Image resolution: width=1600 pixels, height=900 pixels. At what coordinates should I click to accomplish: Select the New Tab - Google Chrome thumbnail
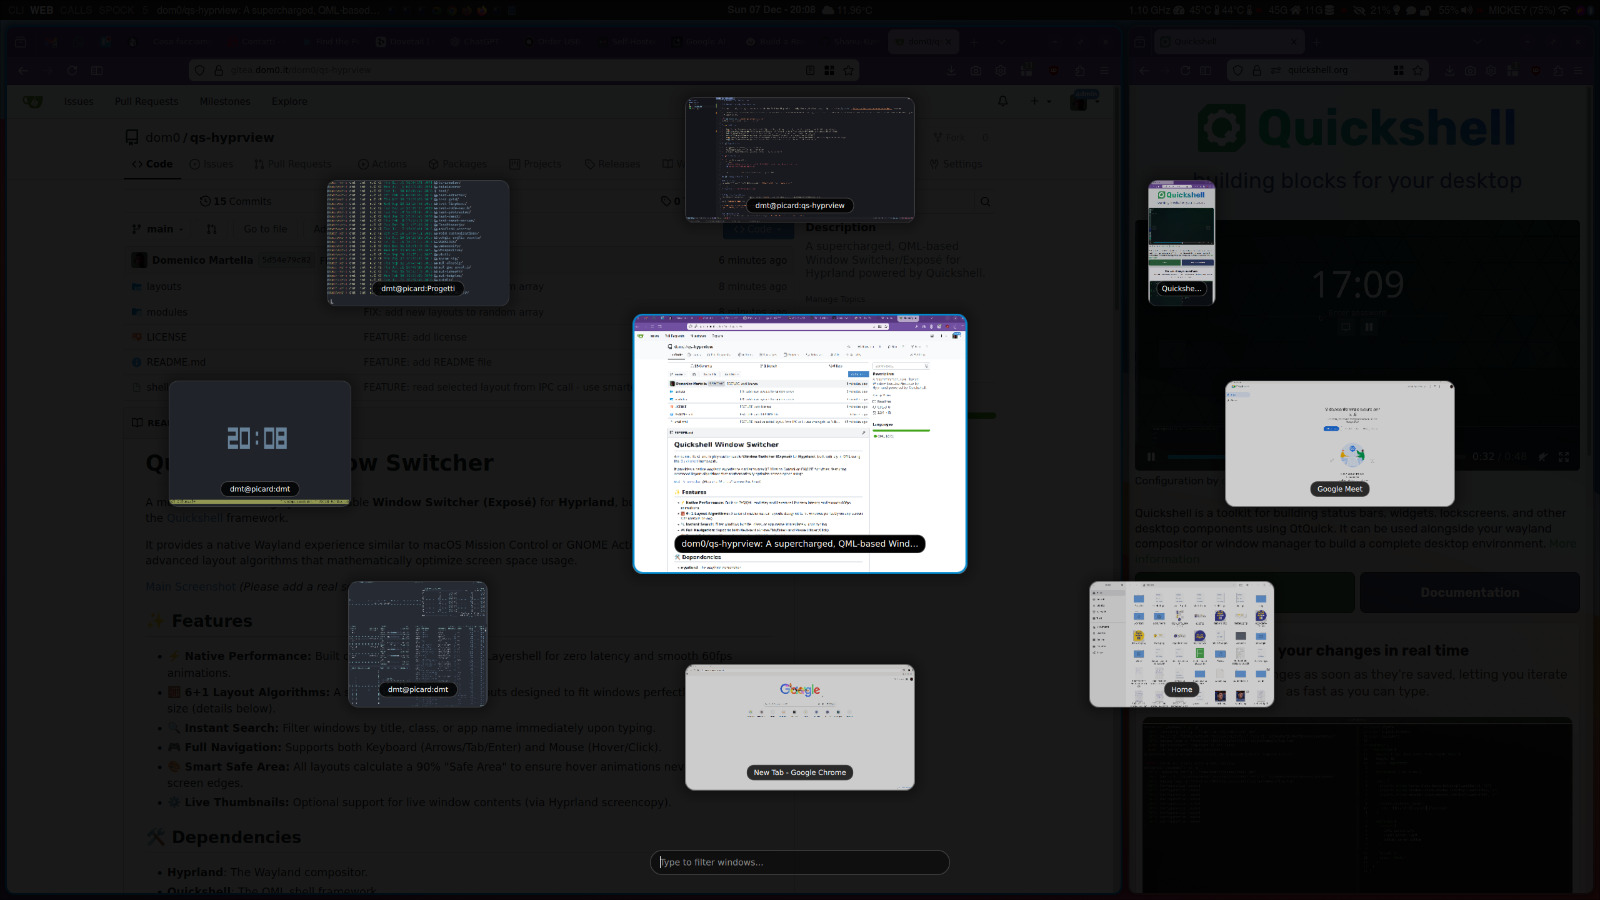tap(800, 727)
